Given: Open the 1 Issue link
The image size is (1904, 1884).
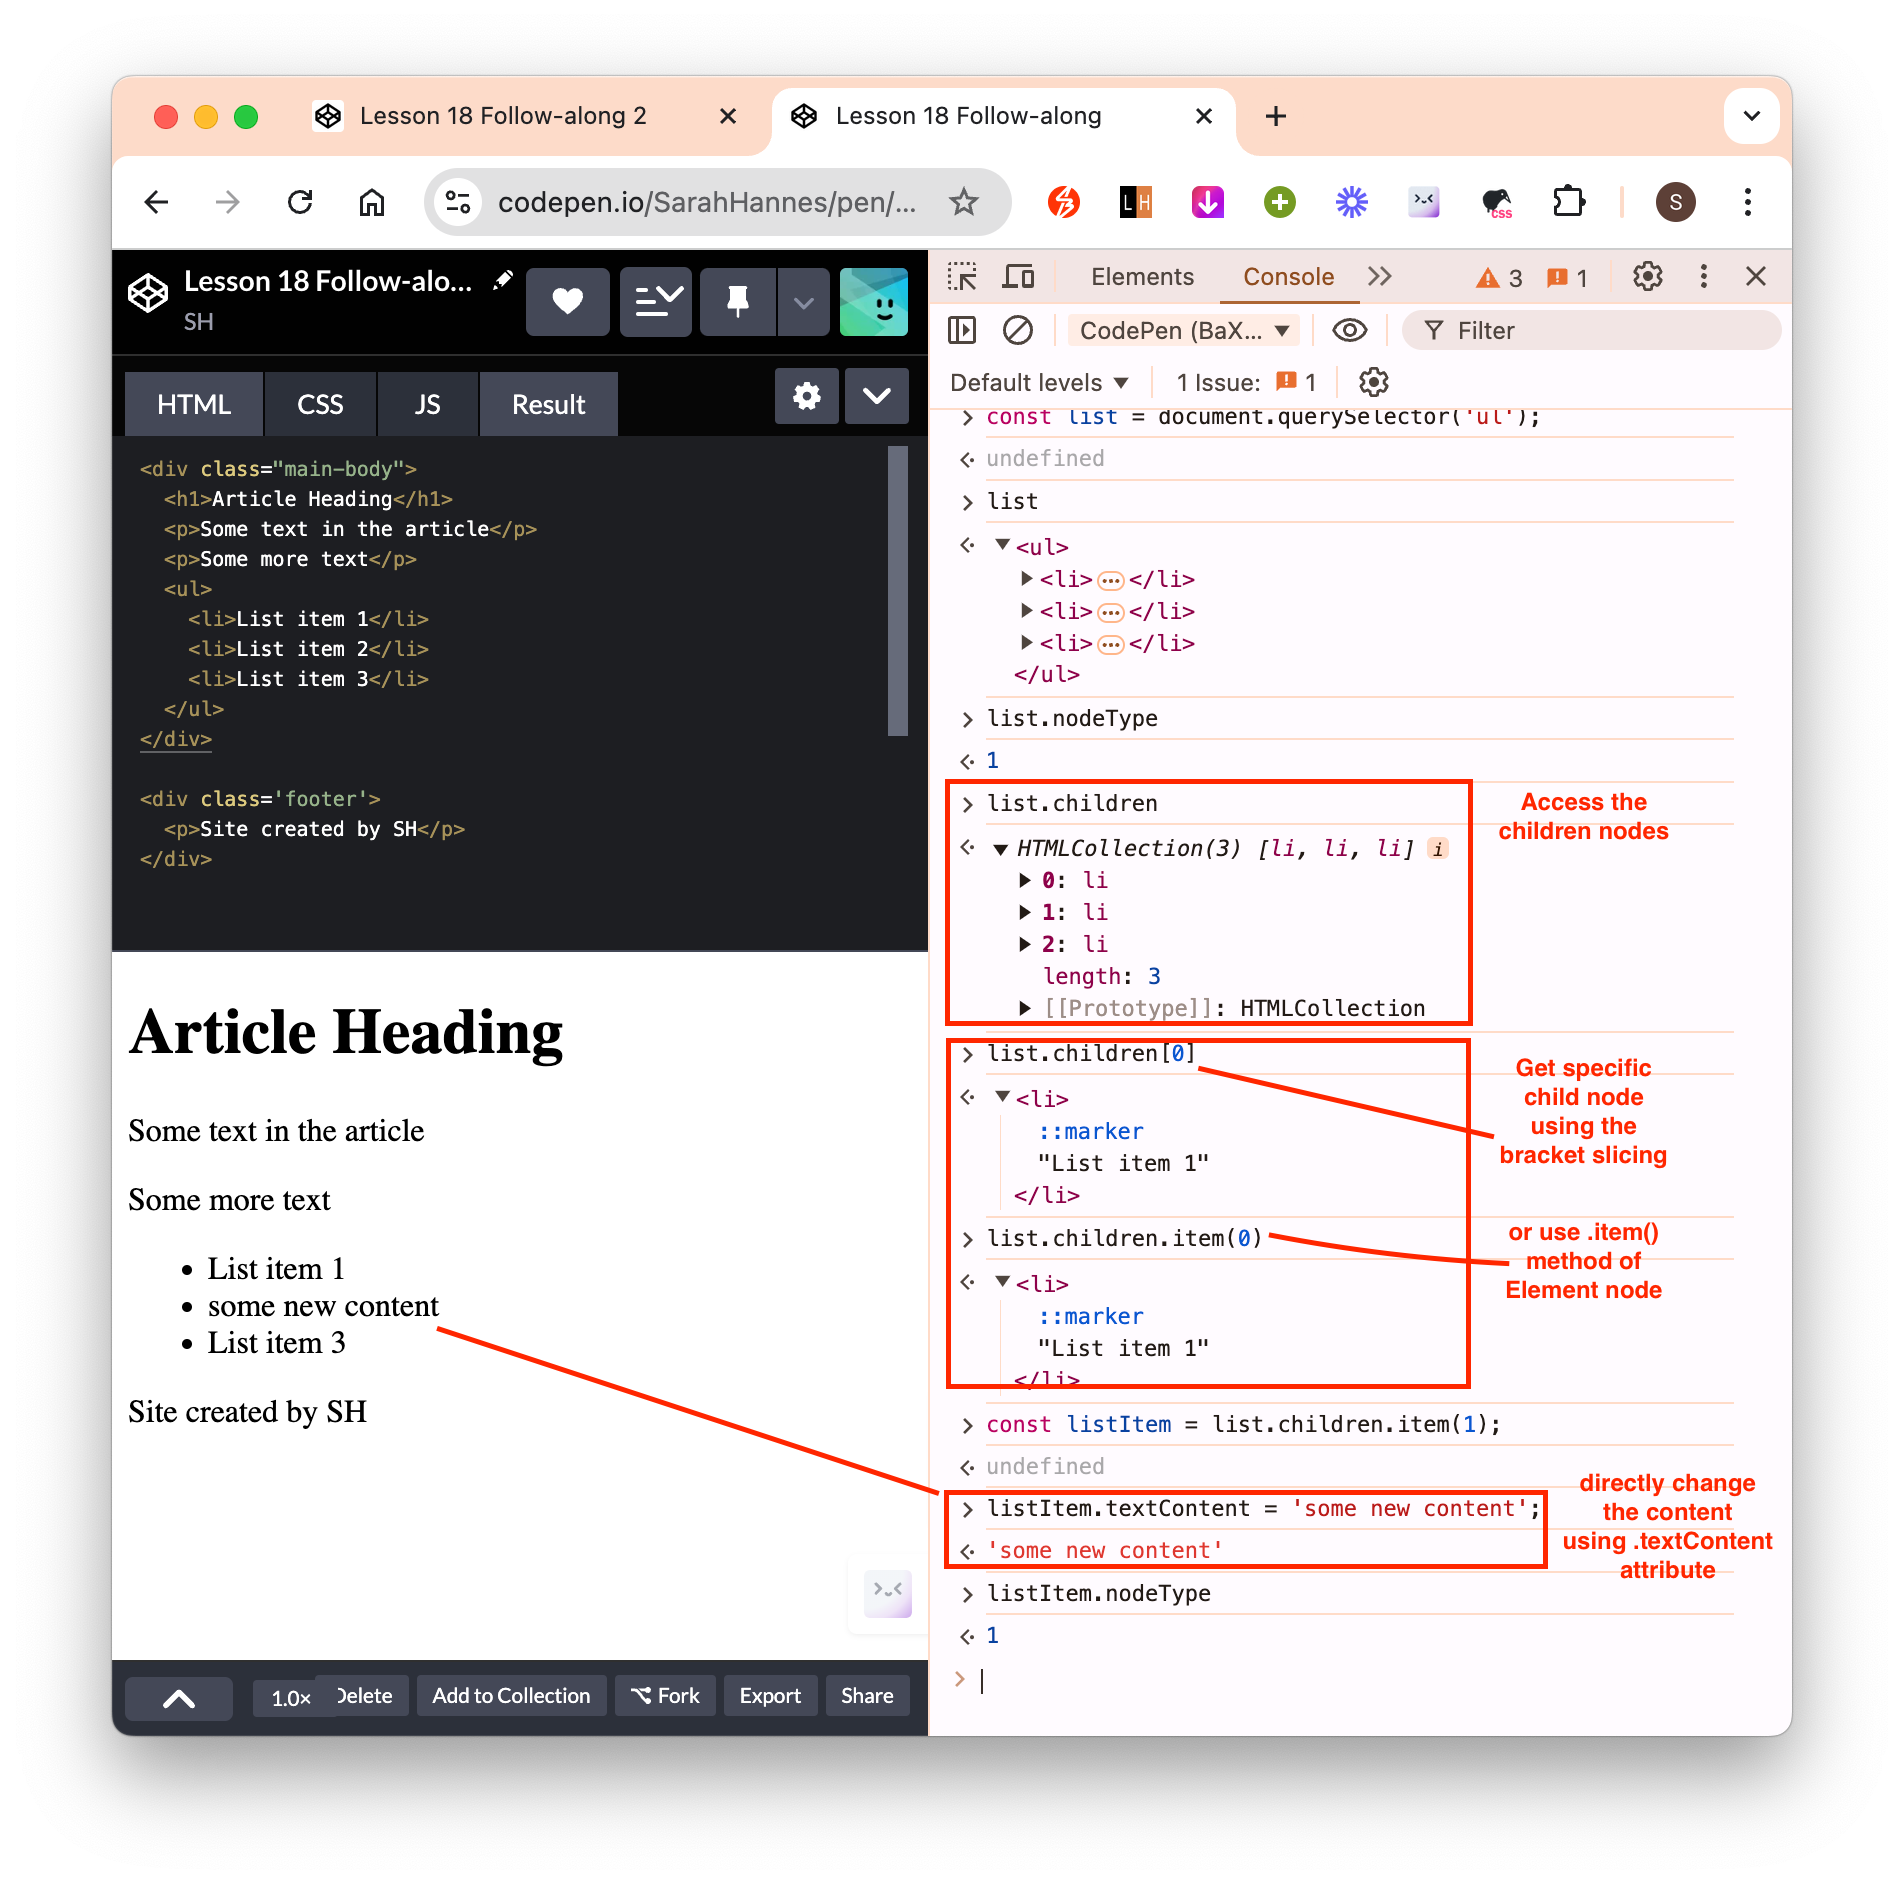Looking at the screenshot, I should [1246, 382].
